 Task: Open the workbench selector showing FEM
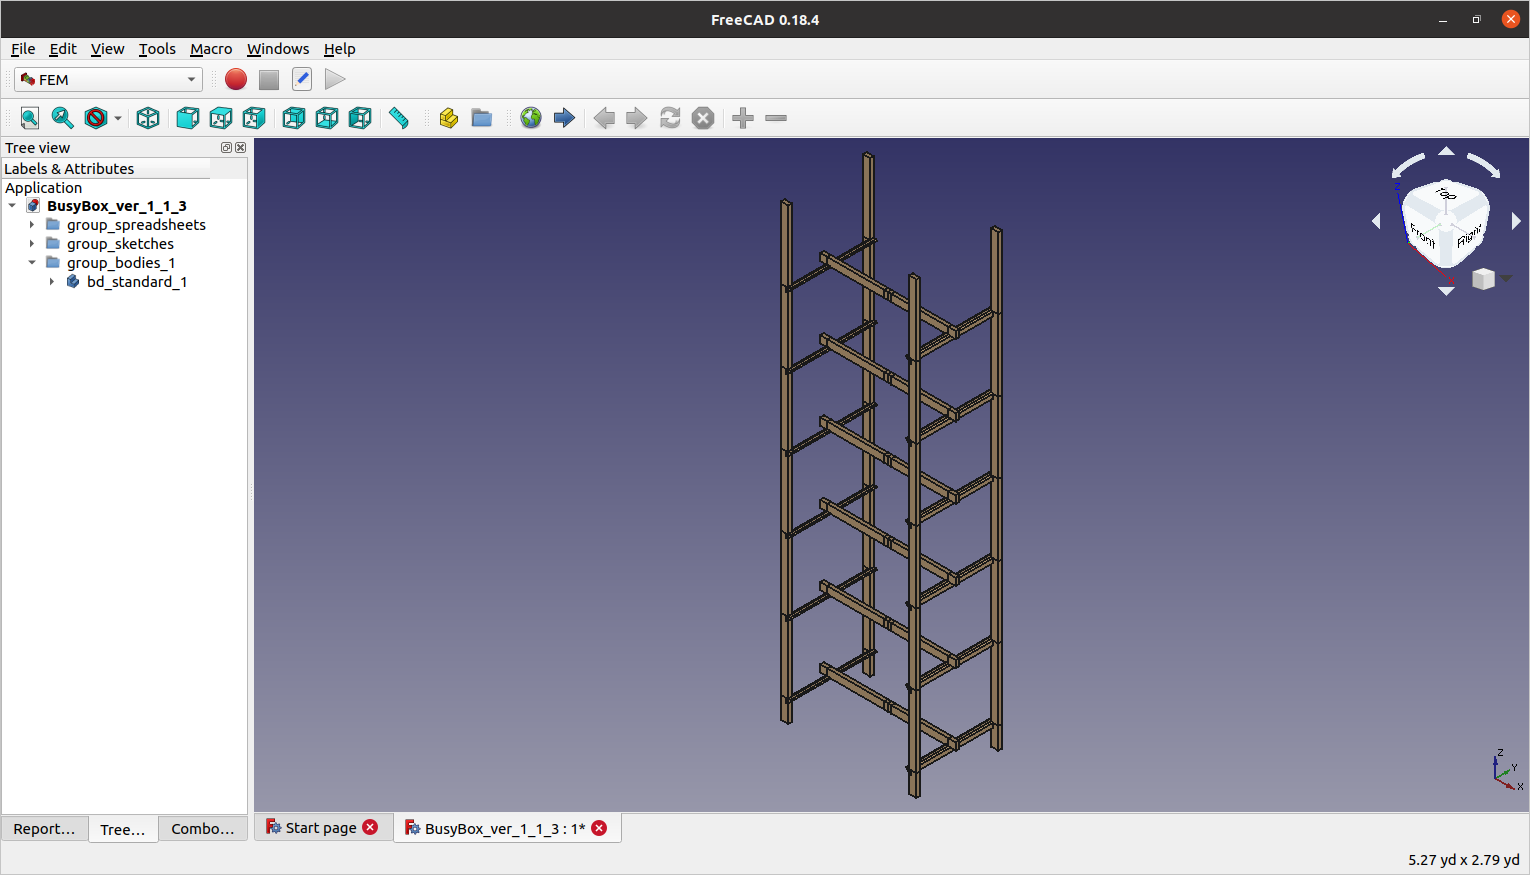pos(107,79)
